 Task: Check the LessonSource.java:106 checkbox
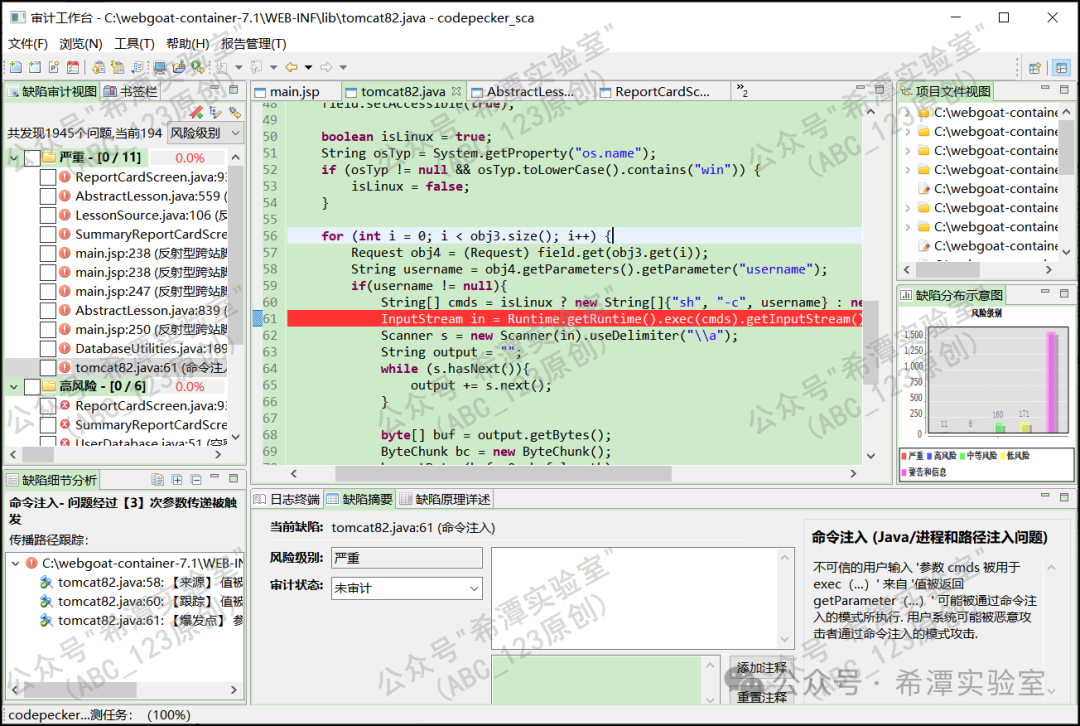(48, 216)
